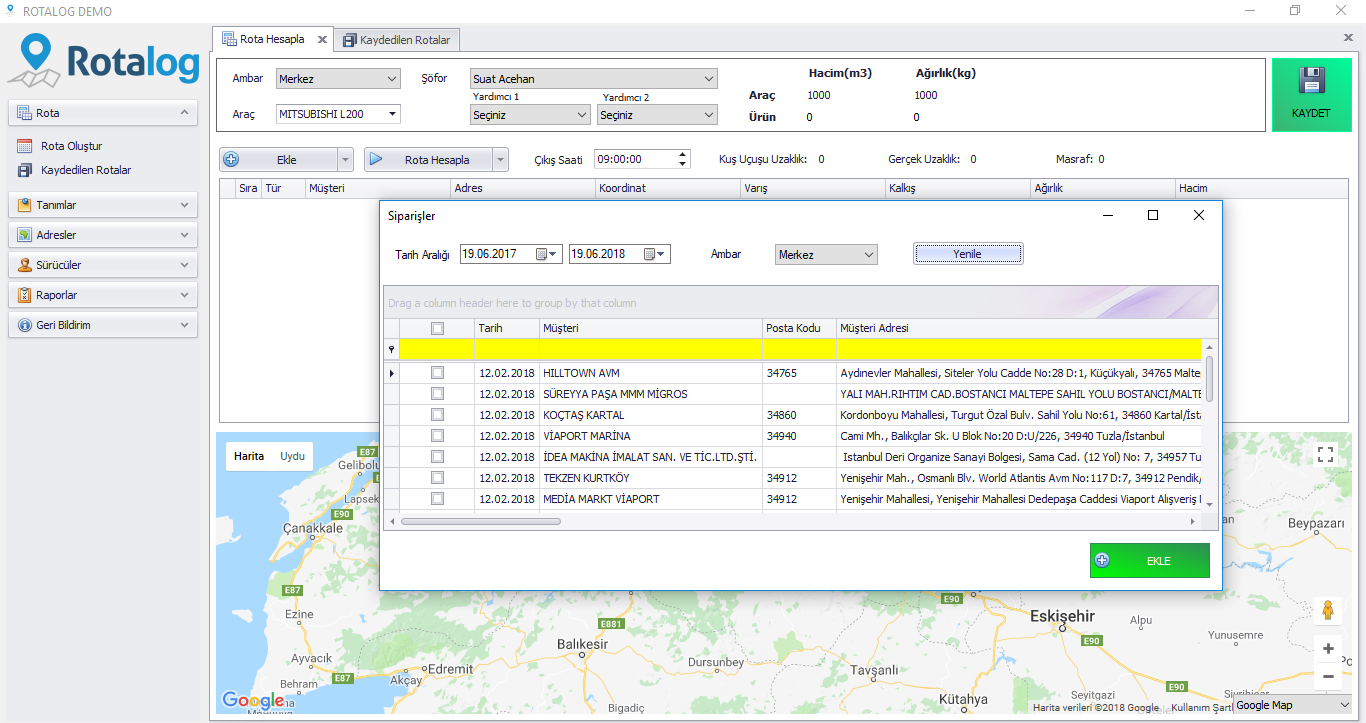The width and height of the screenshot is (1366, 723).
Task: Sort by the Müşteri column in Siparişler grid
Action: click(x=651, y=328)
